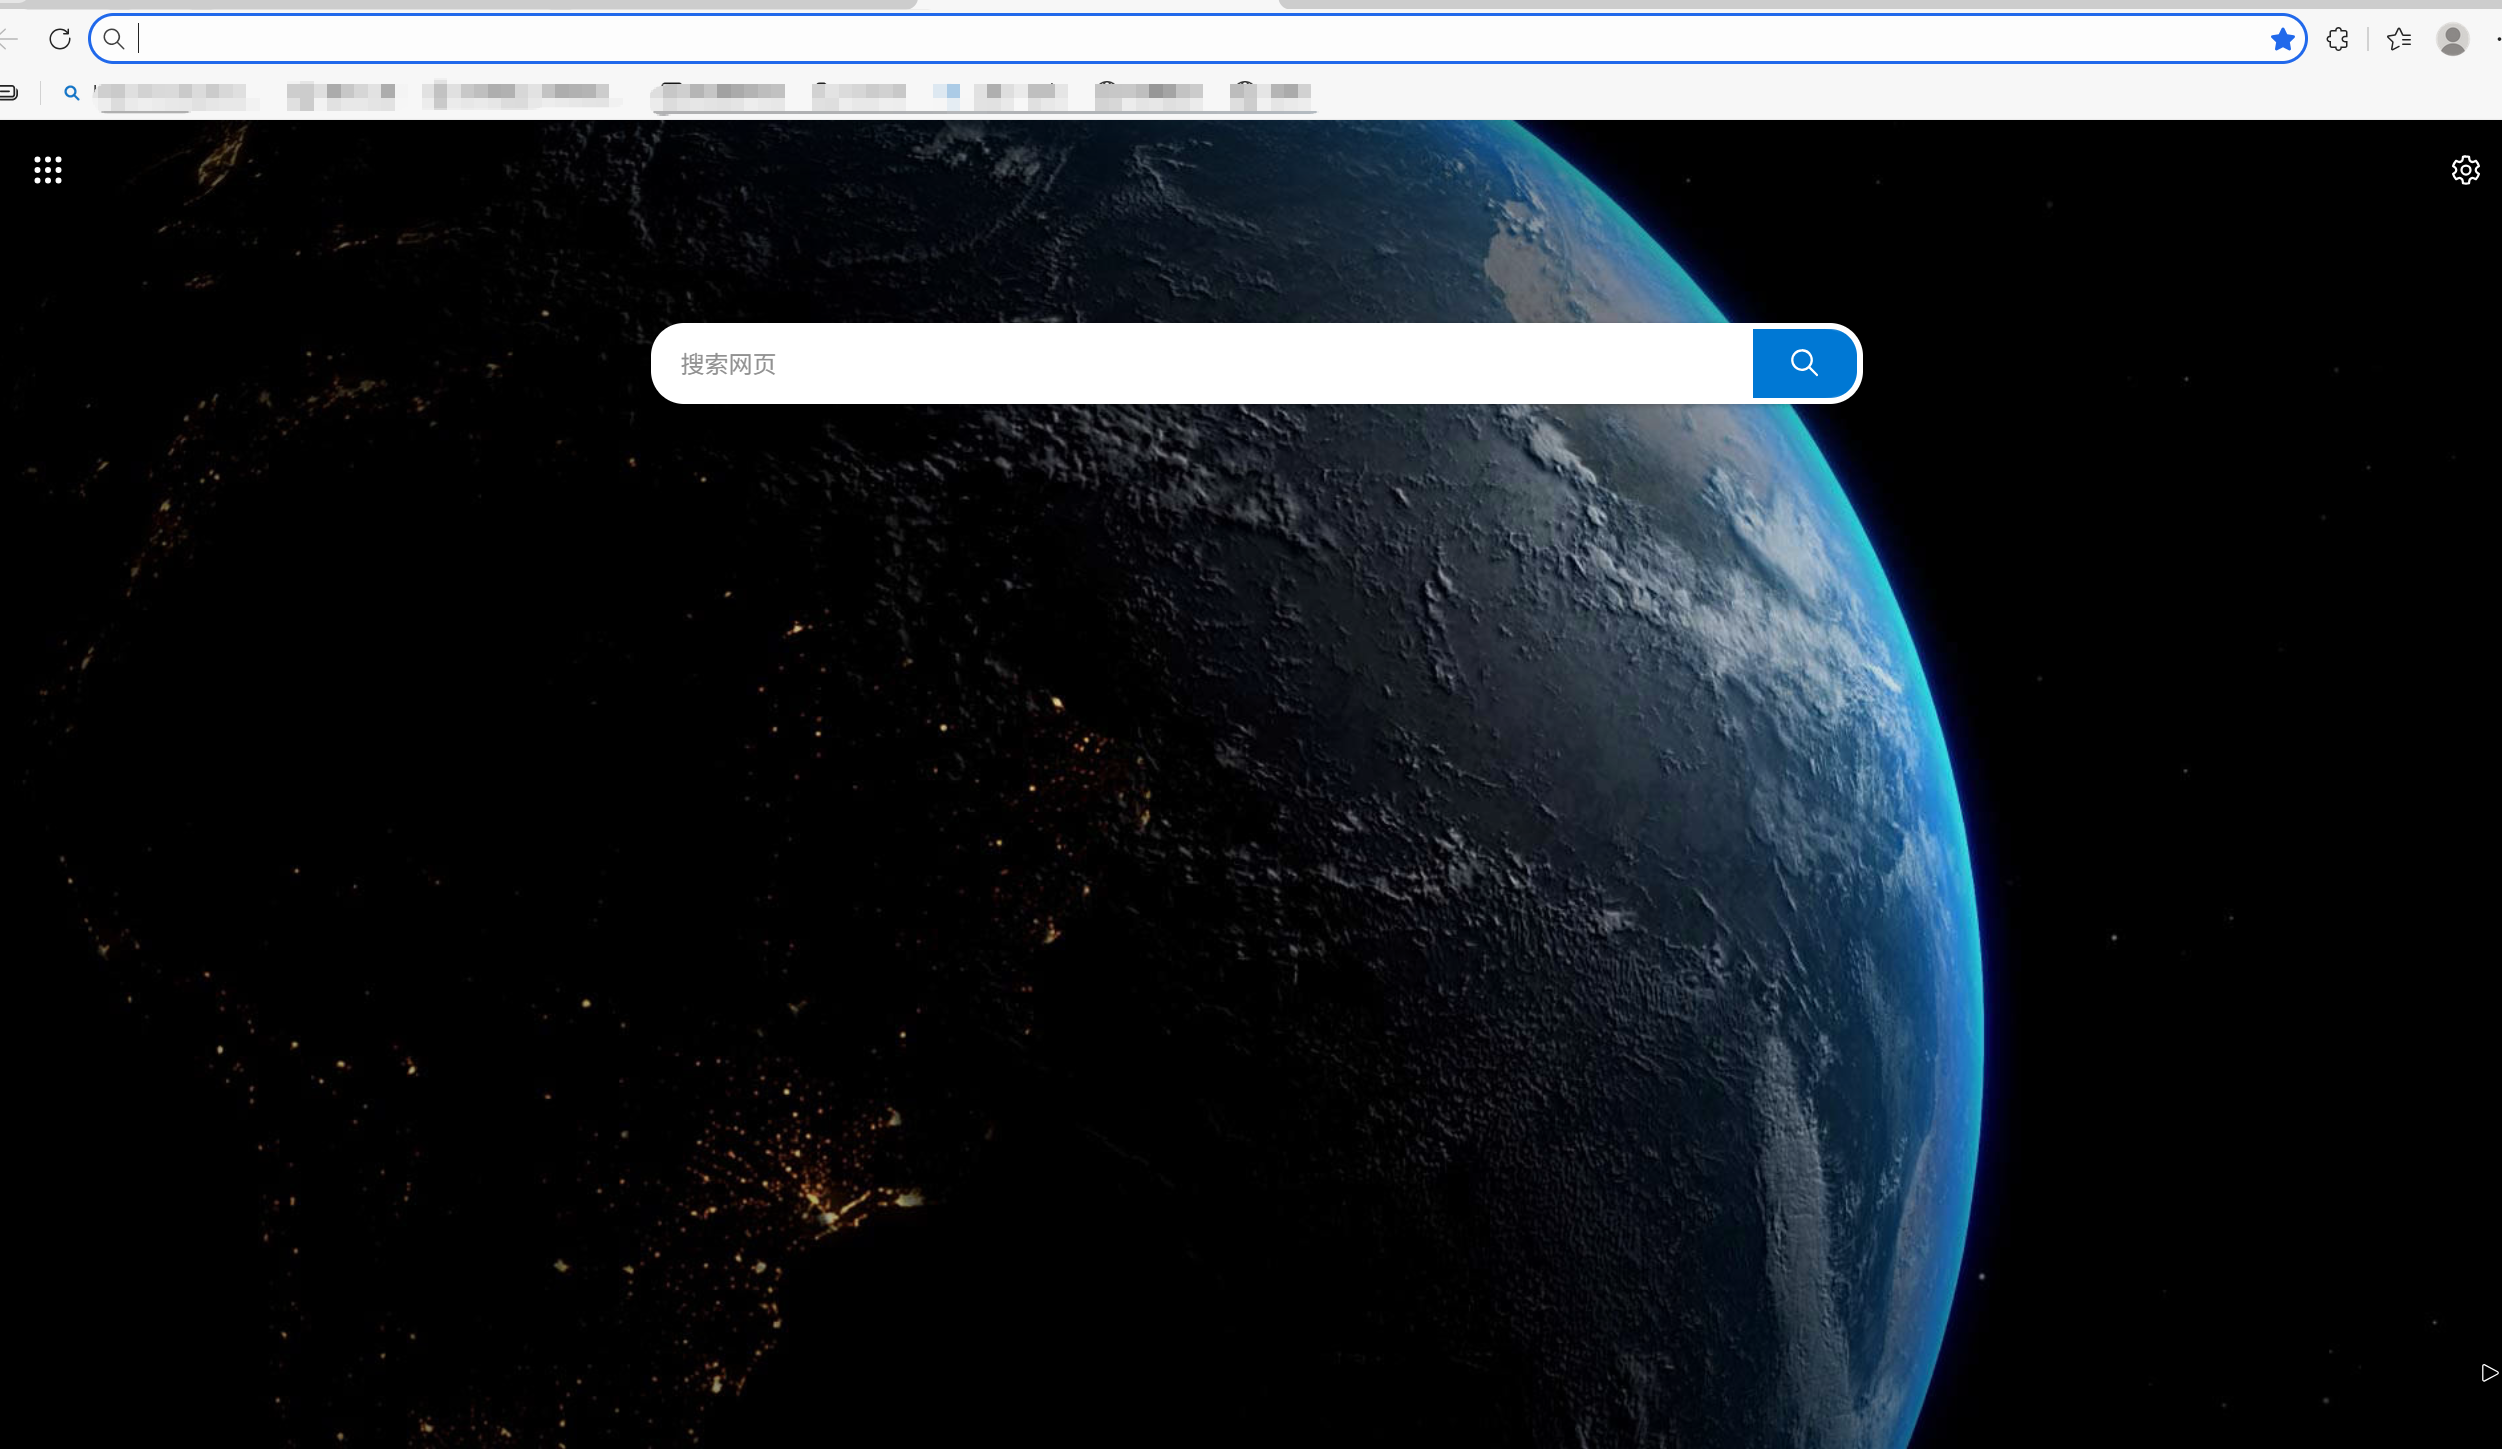Focus the browser address bar field

click(x=1200, y=39)
